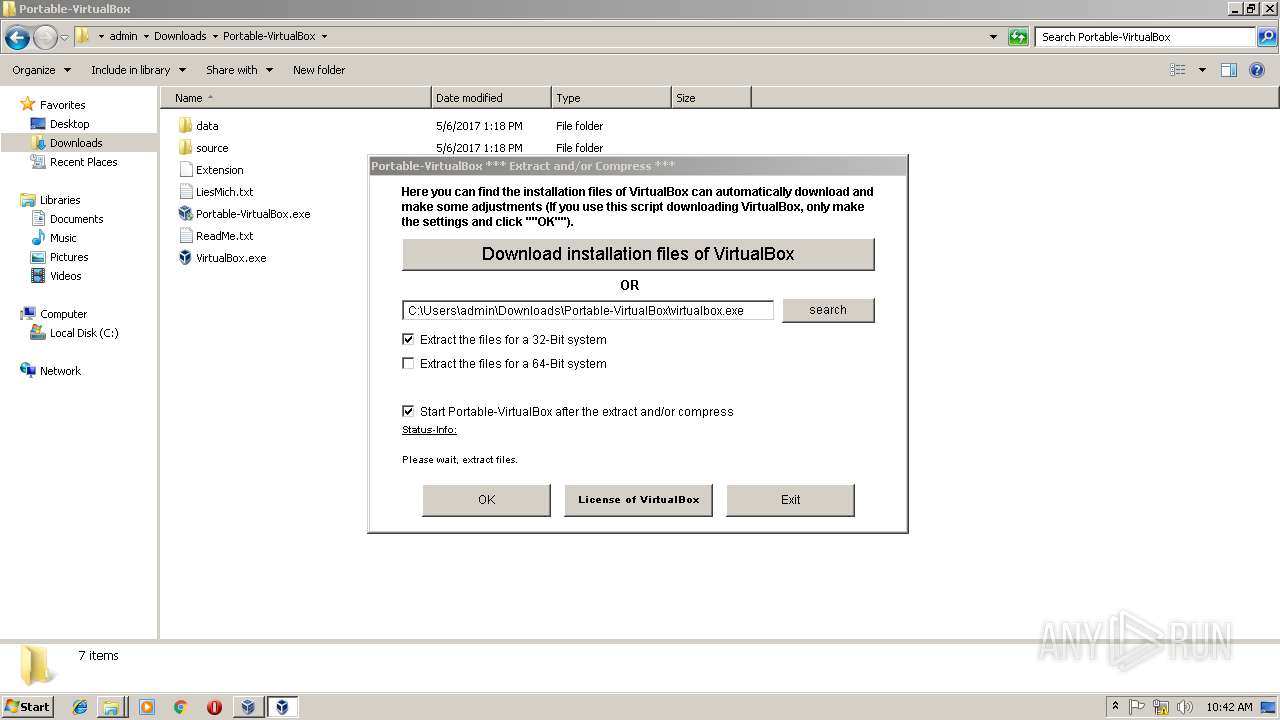Sort by Size column header
The height and width of the screenshot is (720, 1280).
(x=711, y=98)
